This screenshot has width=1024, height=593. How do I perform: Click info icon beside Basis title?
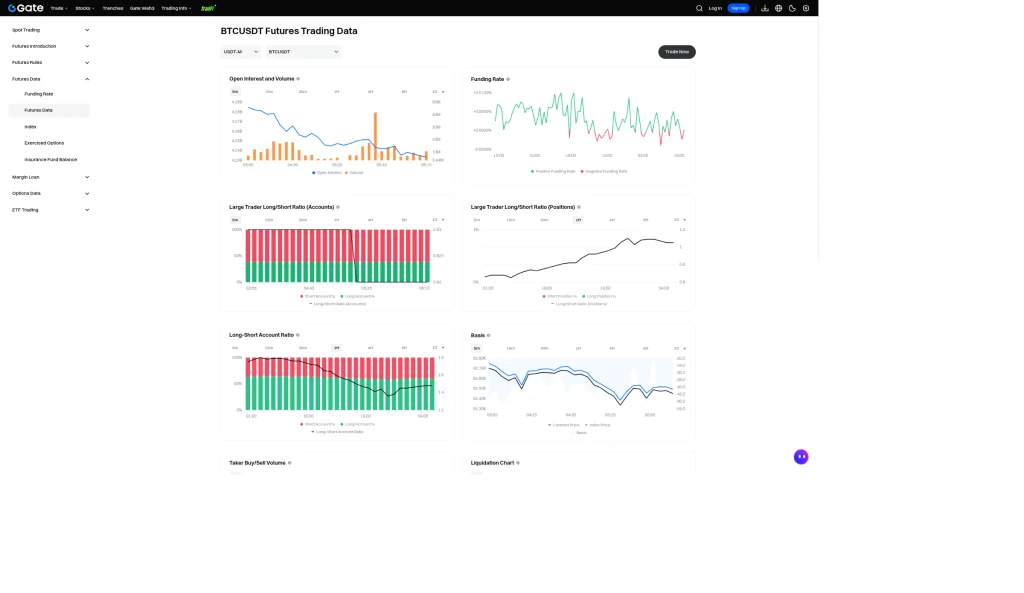(488, 336)
